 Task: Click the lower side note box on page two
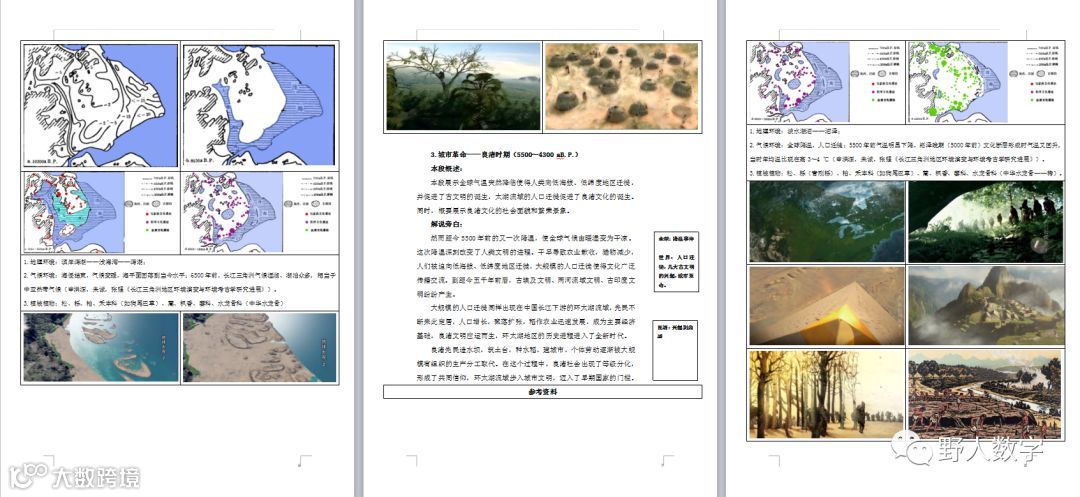pos(676,349)
